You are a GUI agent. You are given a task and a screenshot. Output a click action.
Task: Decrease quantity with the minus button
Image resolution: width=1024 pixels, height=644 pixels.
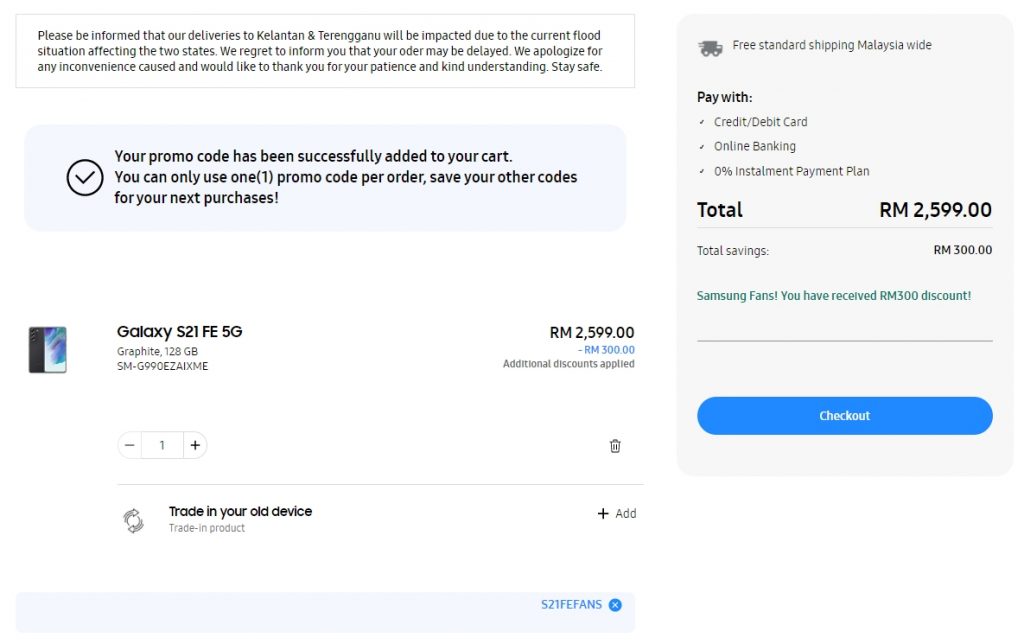pyautogui.click(x=130, y=446)
